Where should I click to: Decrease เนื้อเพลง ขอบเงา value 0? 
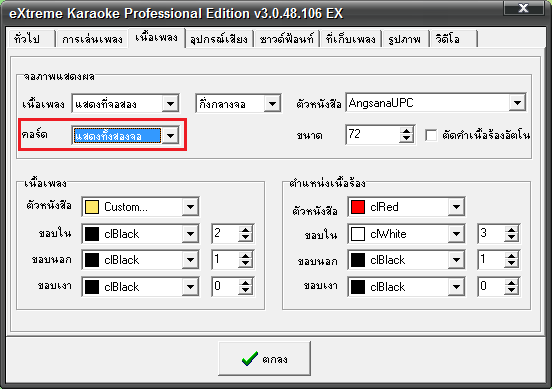coord(245,290)
